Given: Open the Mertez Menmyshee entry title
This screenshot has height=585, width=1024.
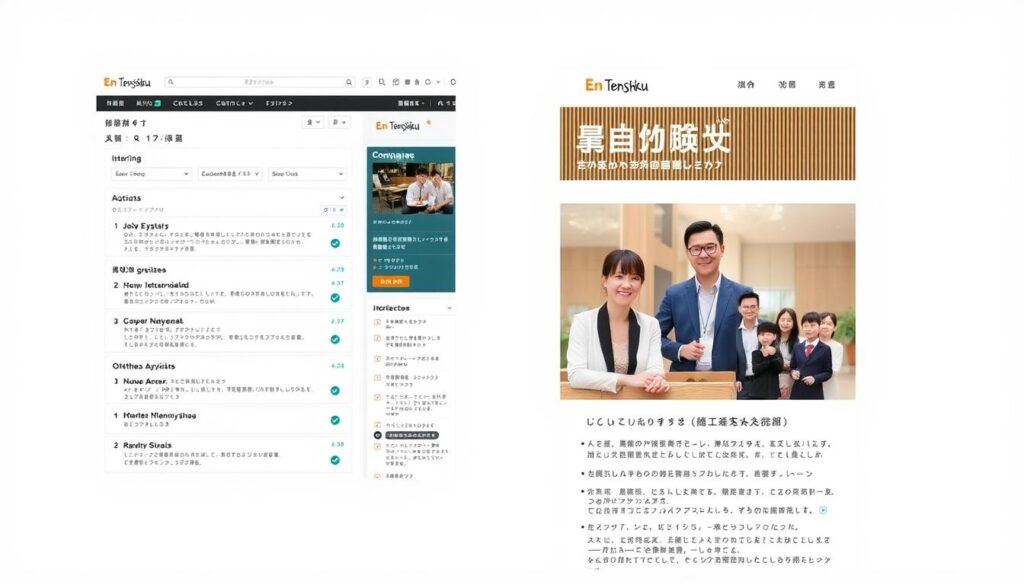Looking at the screenshot, I should tap(159, 415).
